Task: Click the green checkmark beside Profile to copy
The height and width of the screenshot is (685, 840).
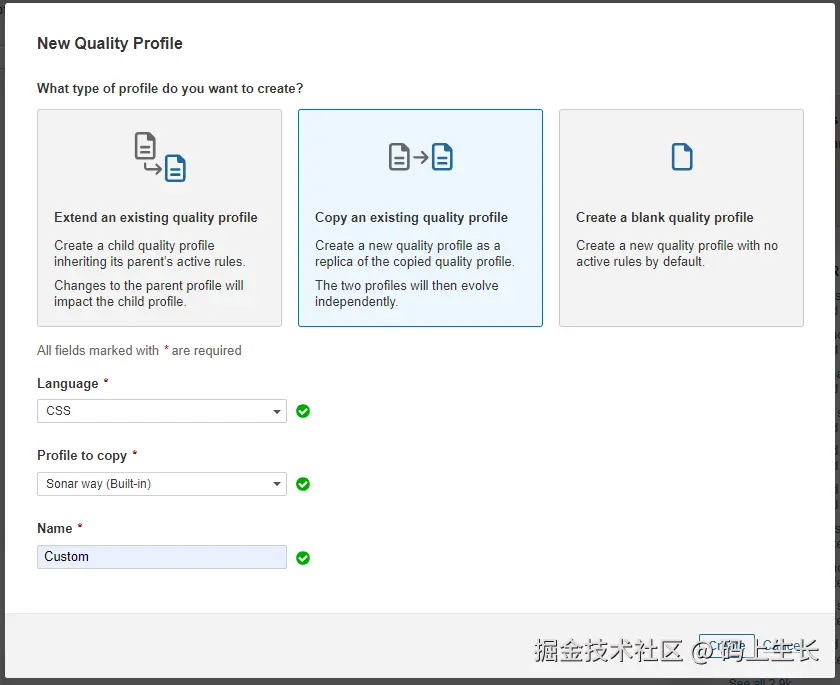Action: 303,484
